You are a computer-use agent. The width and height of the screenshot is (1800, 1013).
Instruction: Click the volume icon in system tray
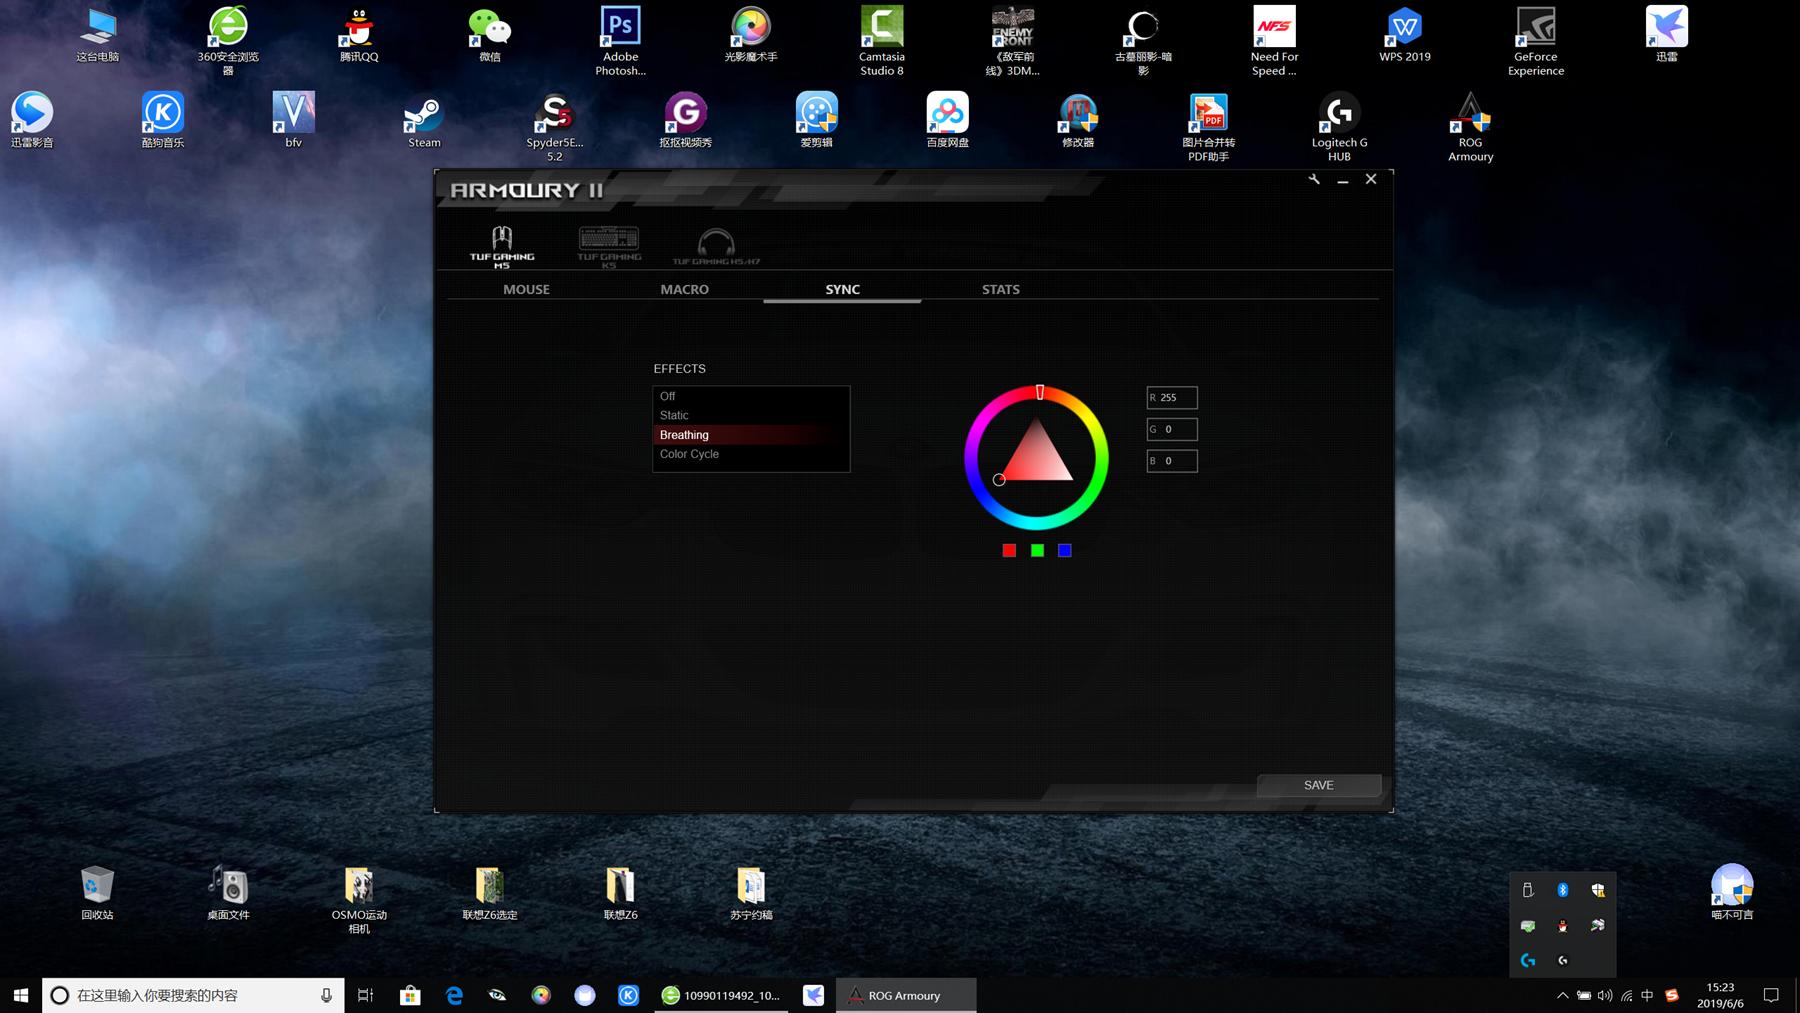click(x=1605, y=995)
